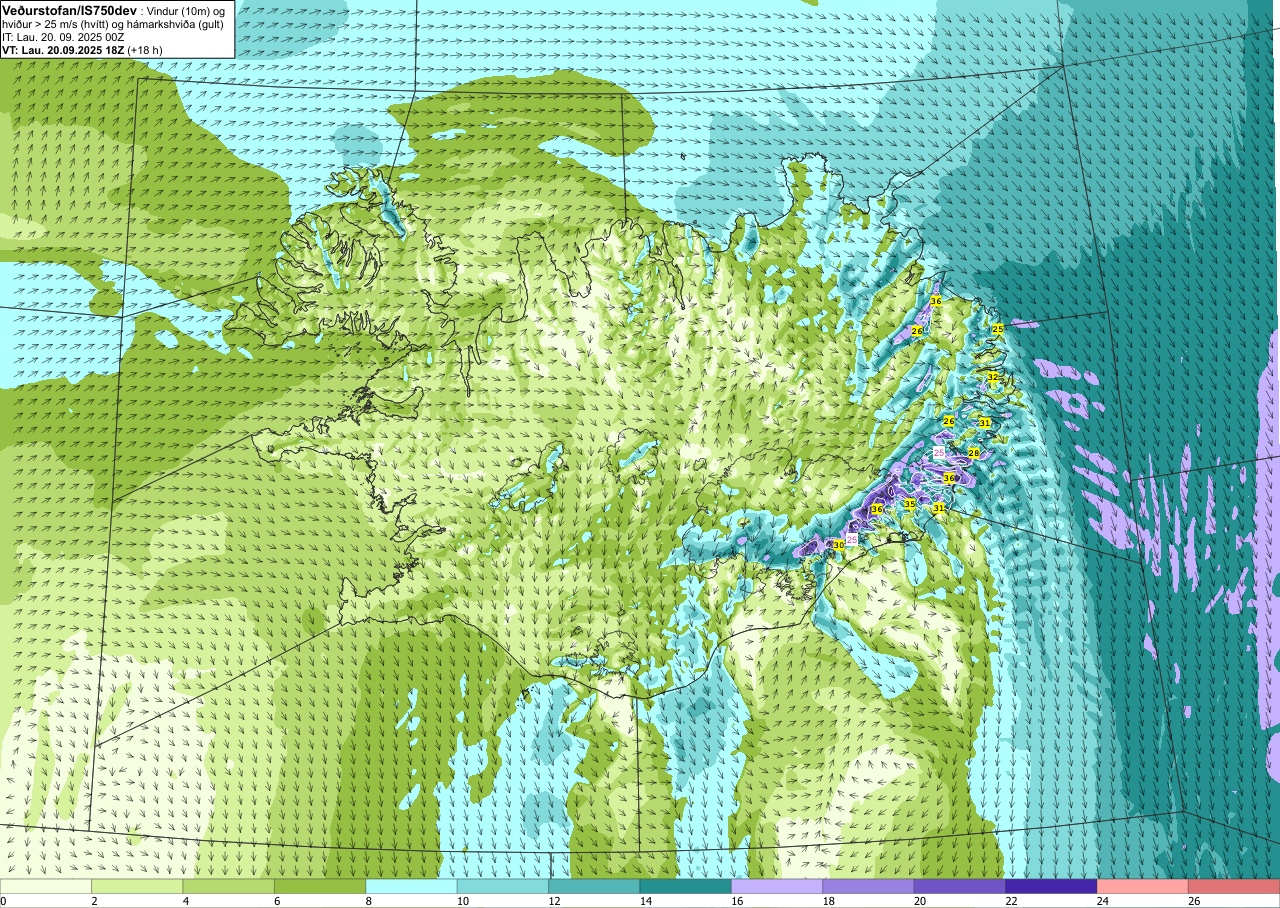Click the legend scale value "10"

click(462, 901)
